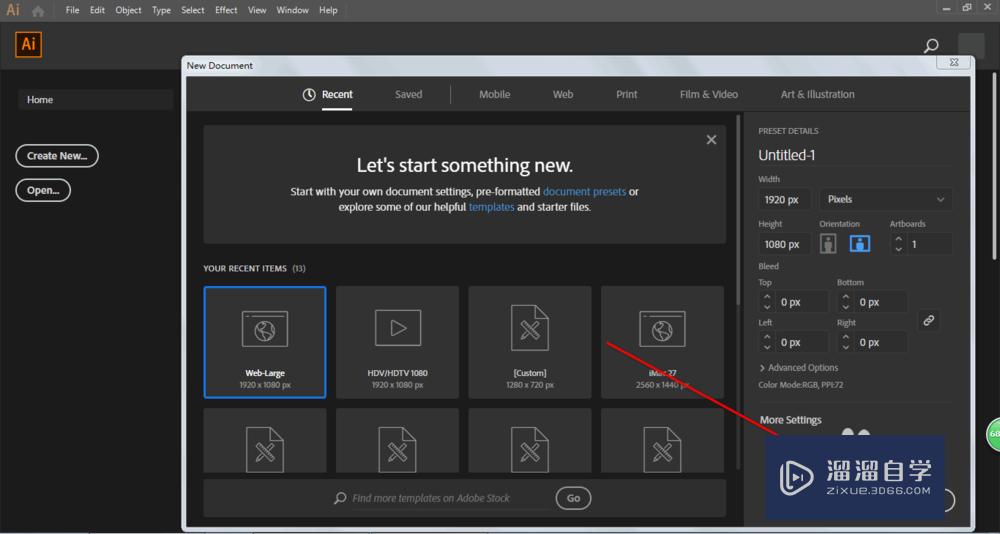
Task: Open the Edit menu
Action: coord(98,10)
